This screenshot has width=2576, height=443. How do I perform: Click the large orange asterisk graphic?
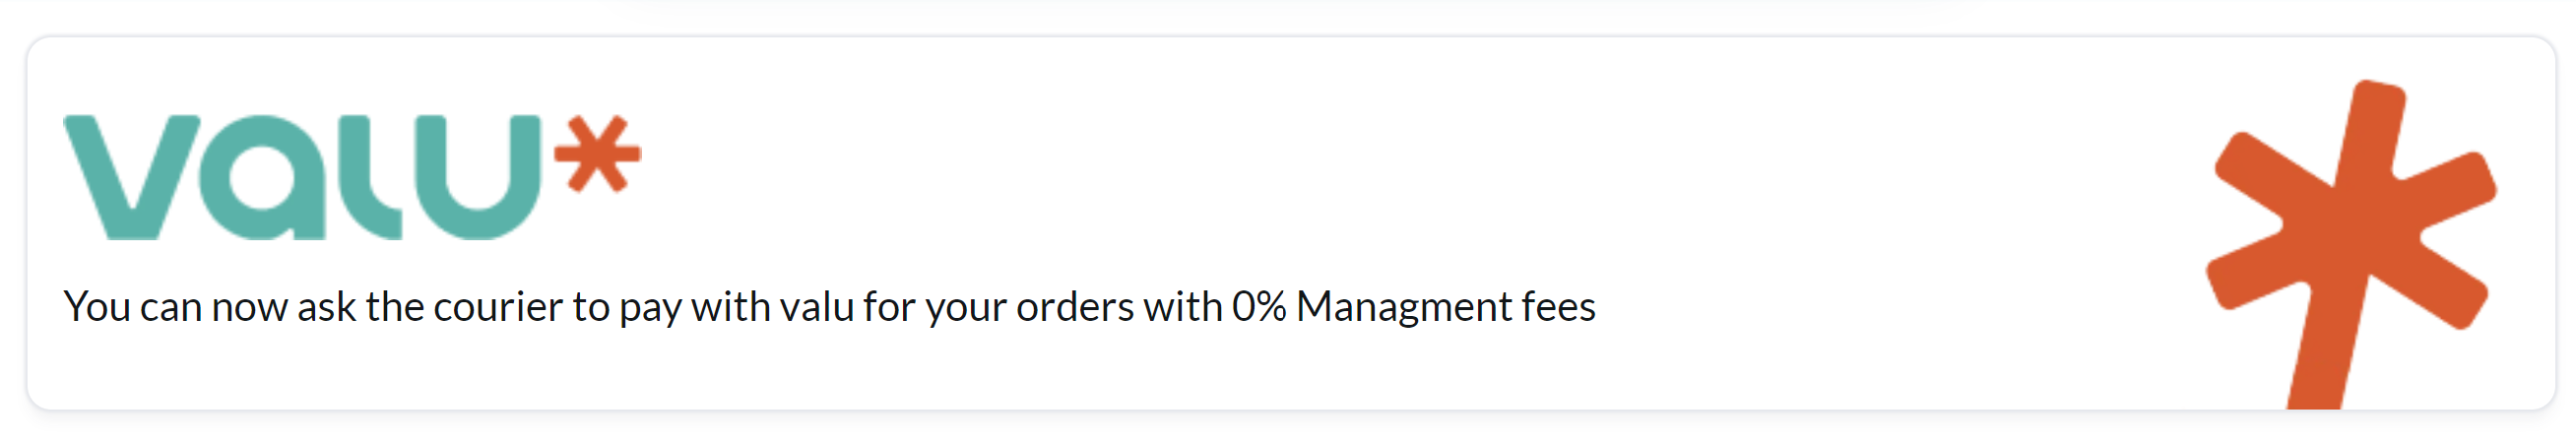tap(2351, 244)
